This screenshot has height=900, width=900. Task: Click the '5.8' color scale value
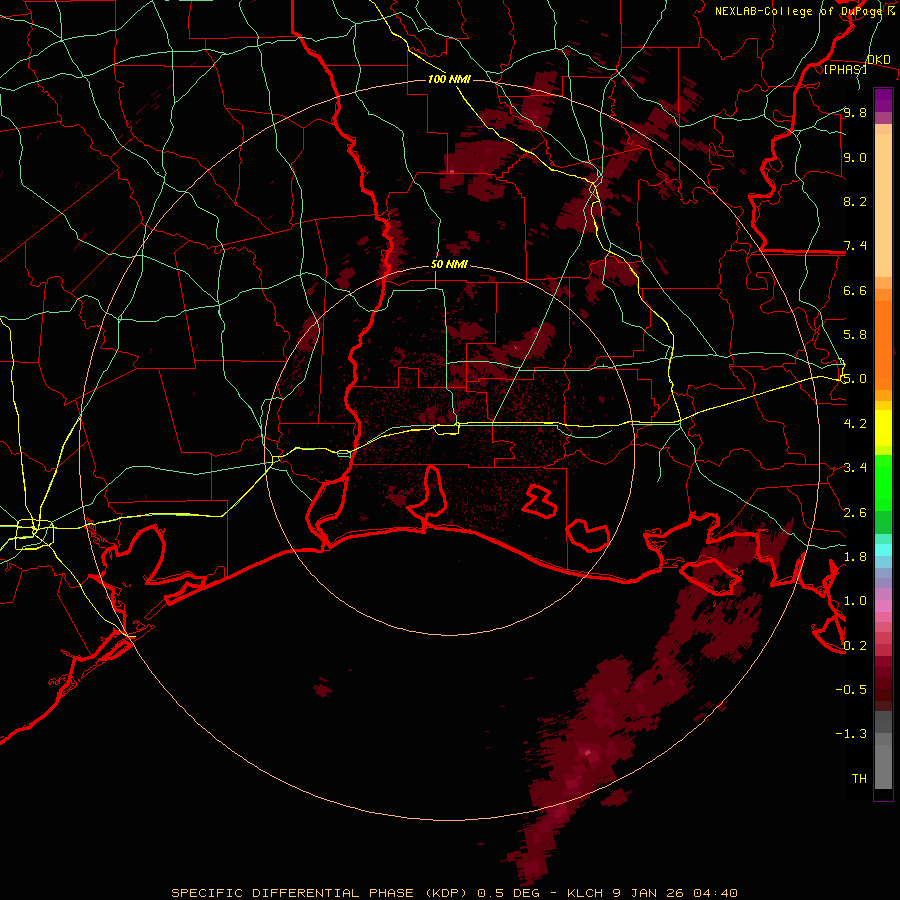click(855, 335)
